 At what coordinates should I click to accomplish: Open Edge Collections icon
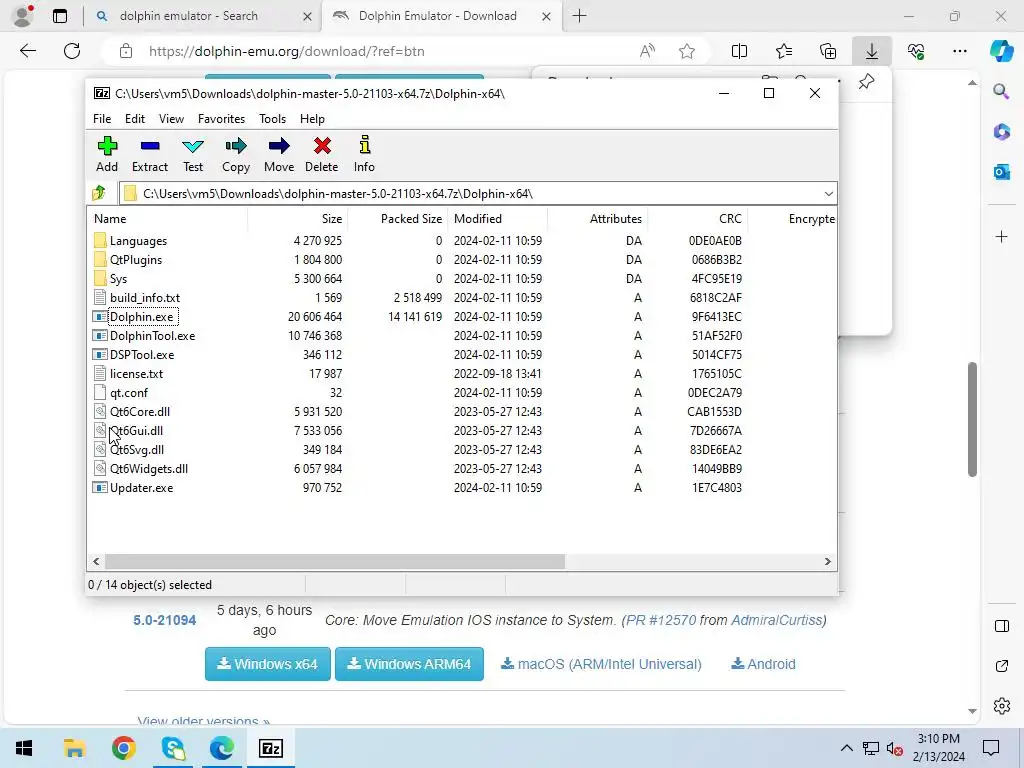coord(827,51)
